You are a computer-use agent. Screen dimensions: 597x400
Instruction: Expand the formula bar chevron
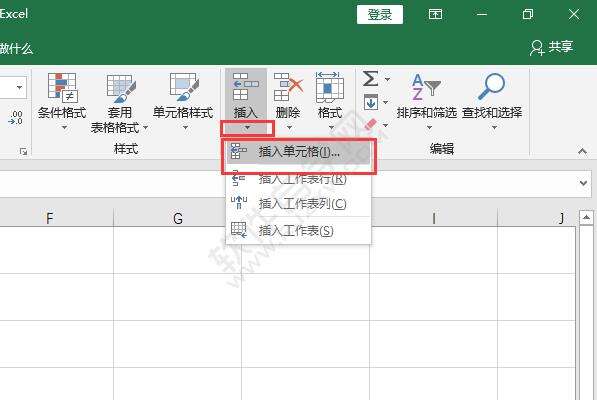[583, 183]
